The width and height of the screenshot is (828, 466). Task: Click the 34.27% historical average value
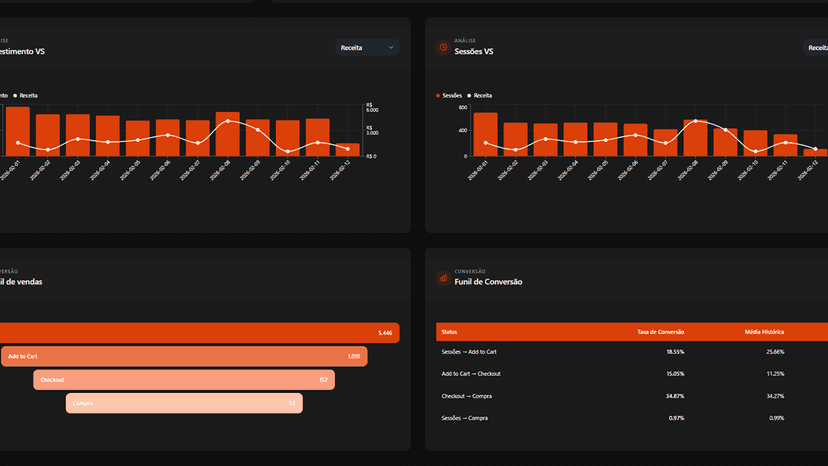pyautogui.click(x=775, y=396)
